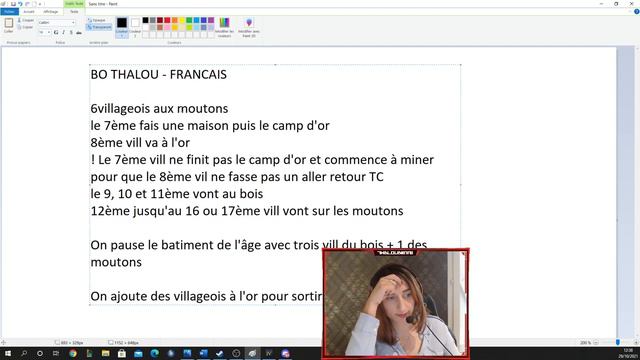Pick the dark red color swatch
Image resolution: width=640 pixels, height=360 pixels.
160,20
